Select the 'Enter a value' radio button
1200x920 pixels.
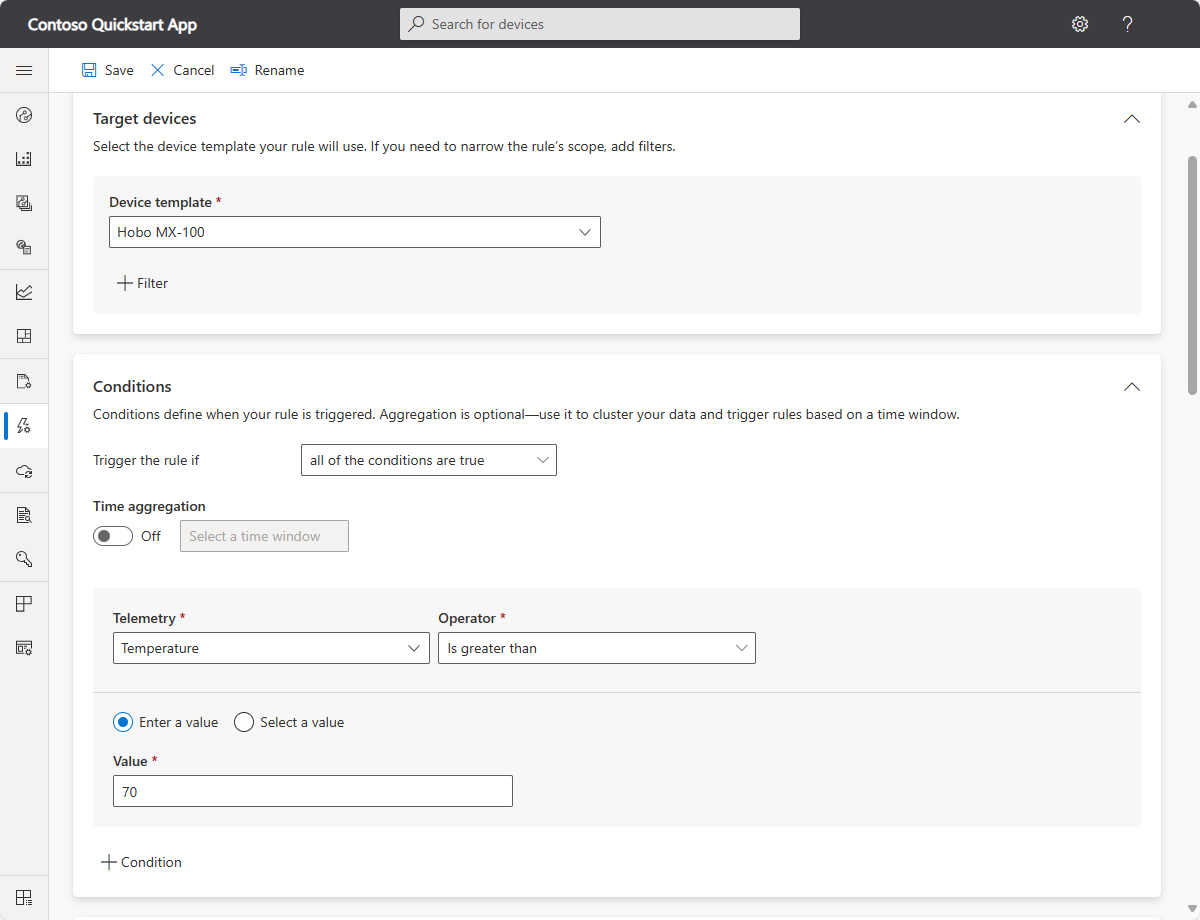[x=123, y=722]
